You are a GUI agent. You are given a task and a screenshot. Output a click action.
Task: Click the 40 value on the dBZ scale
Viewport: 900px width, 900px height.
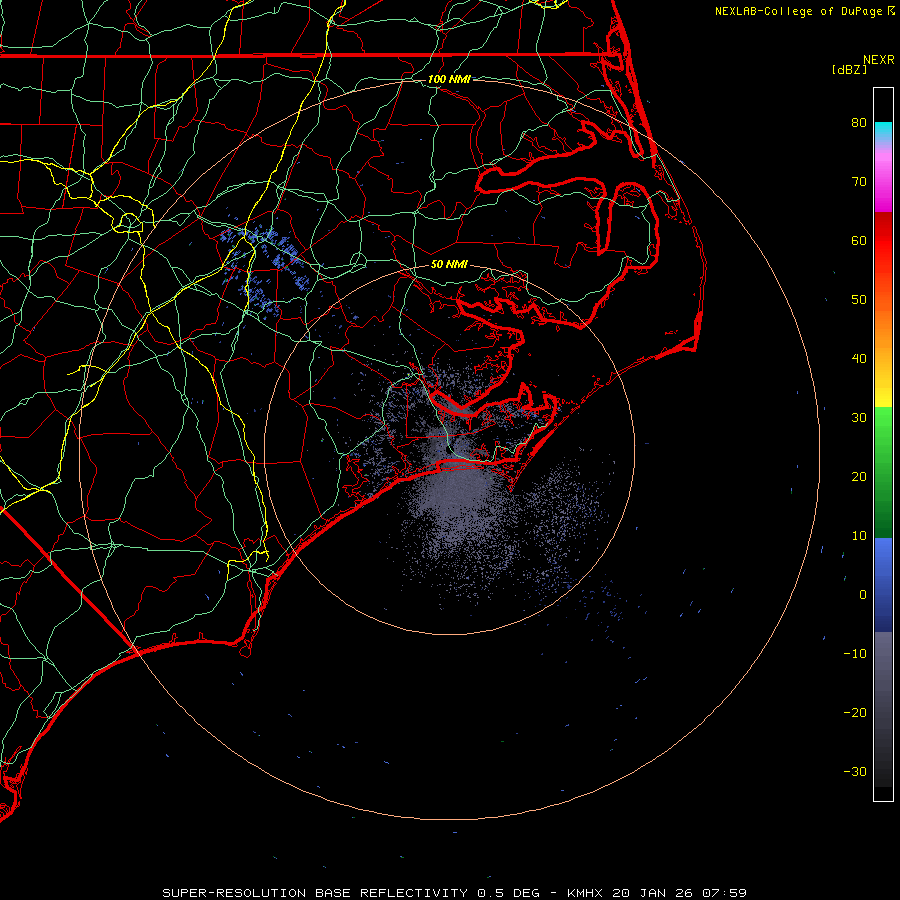tap(859, 358)
